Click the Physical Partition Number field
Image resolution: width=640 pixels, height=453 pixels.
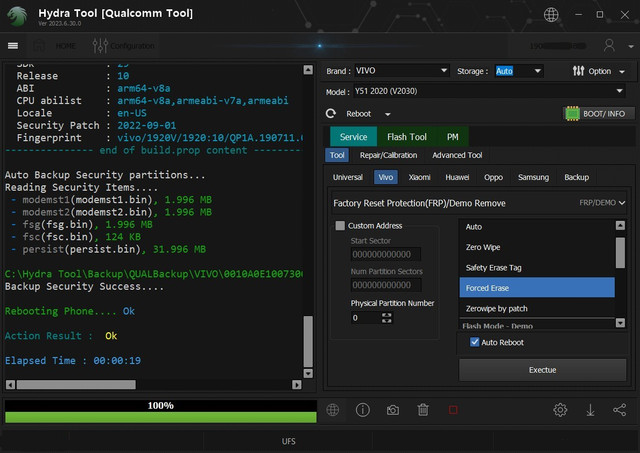(x=366, y=318)
